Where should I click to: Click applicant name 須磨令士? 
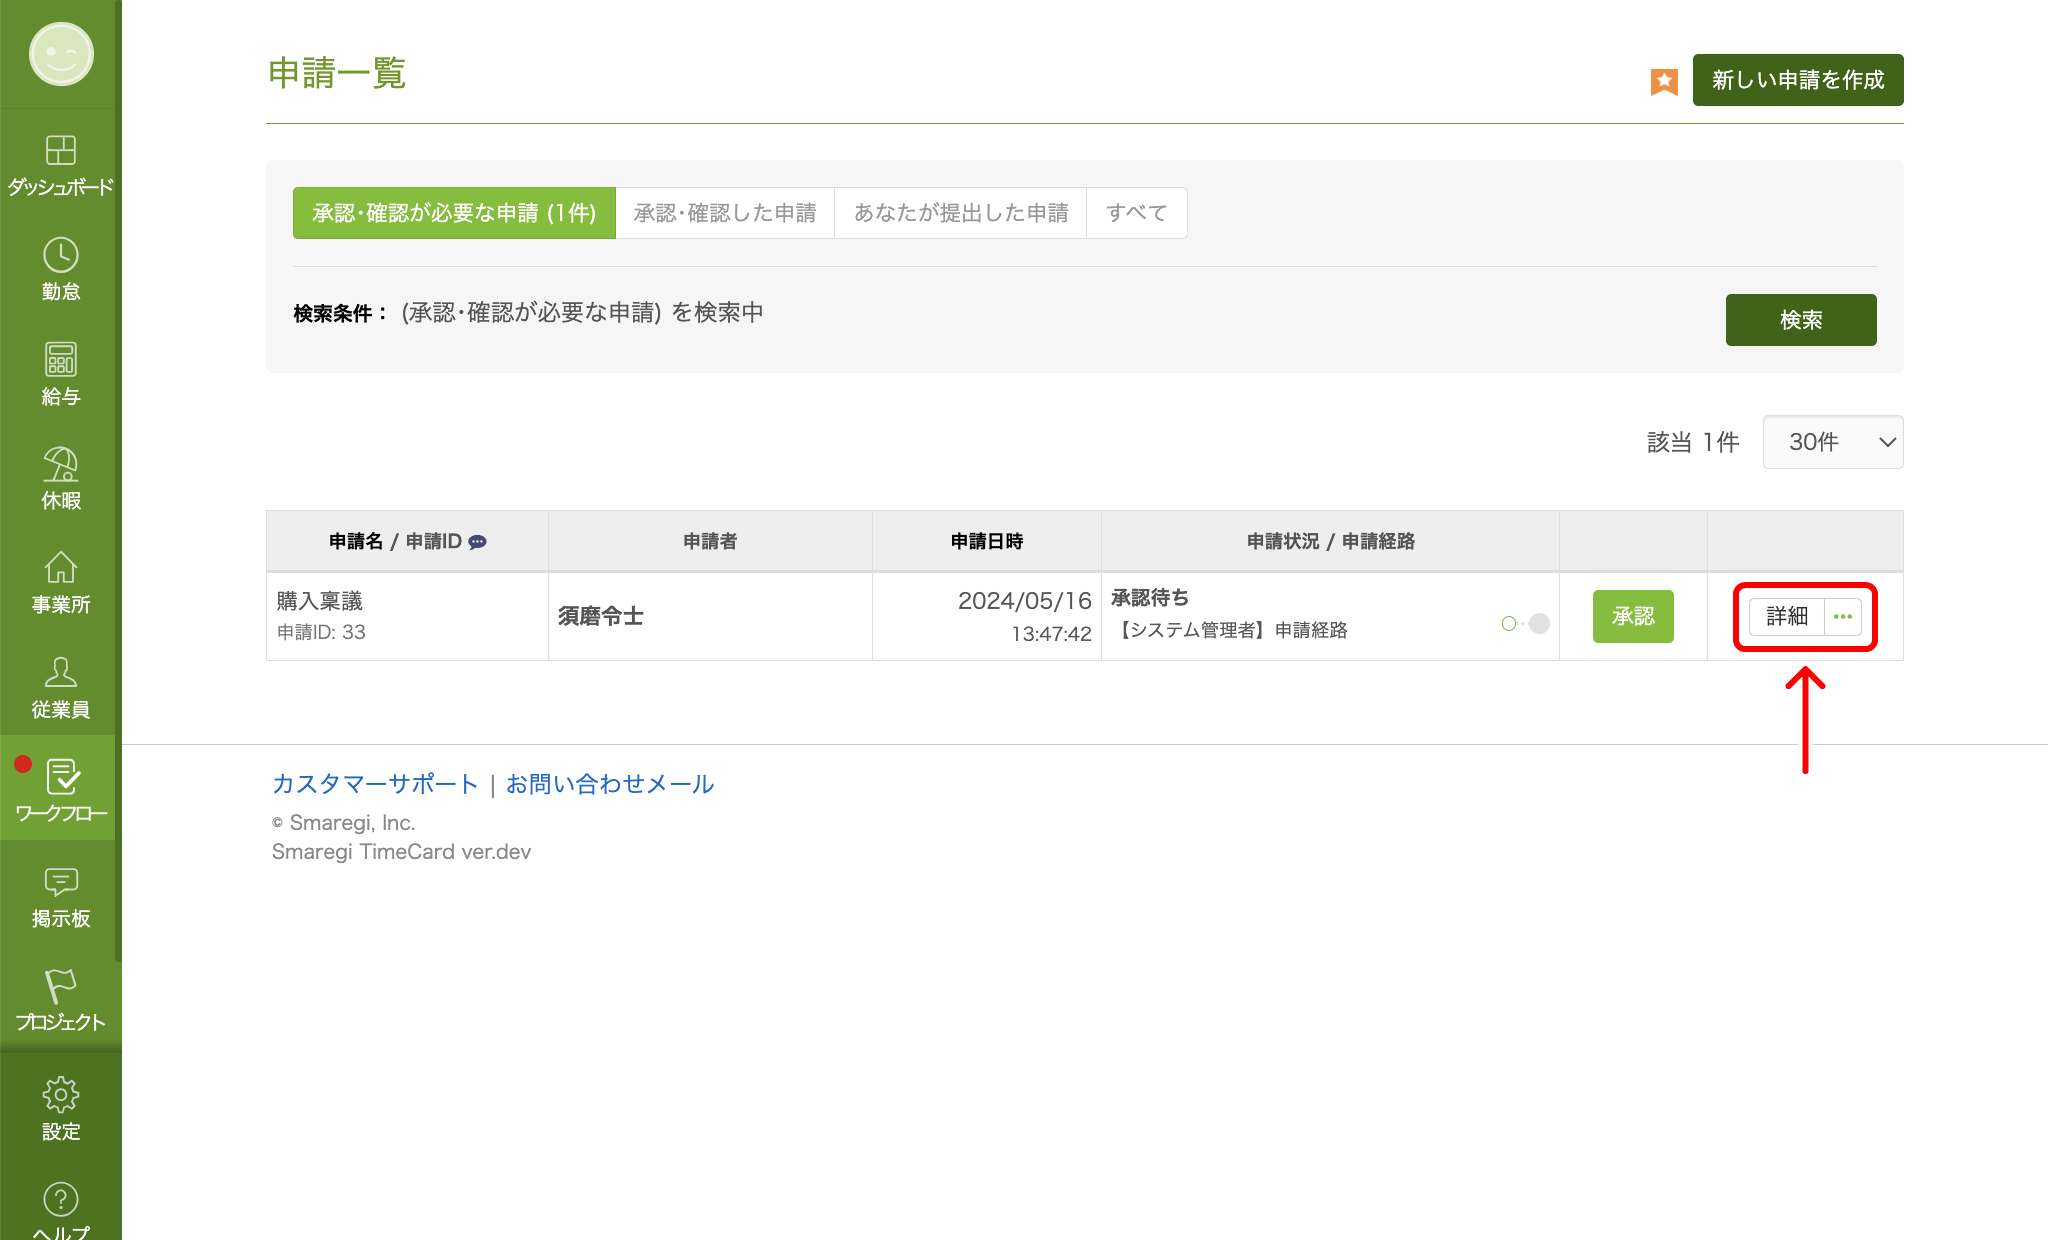pyautogui.click(x=601, y=616)
